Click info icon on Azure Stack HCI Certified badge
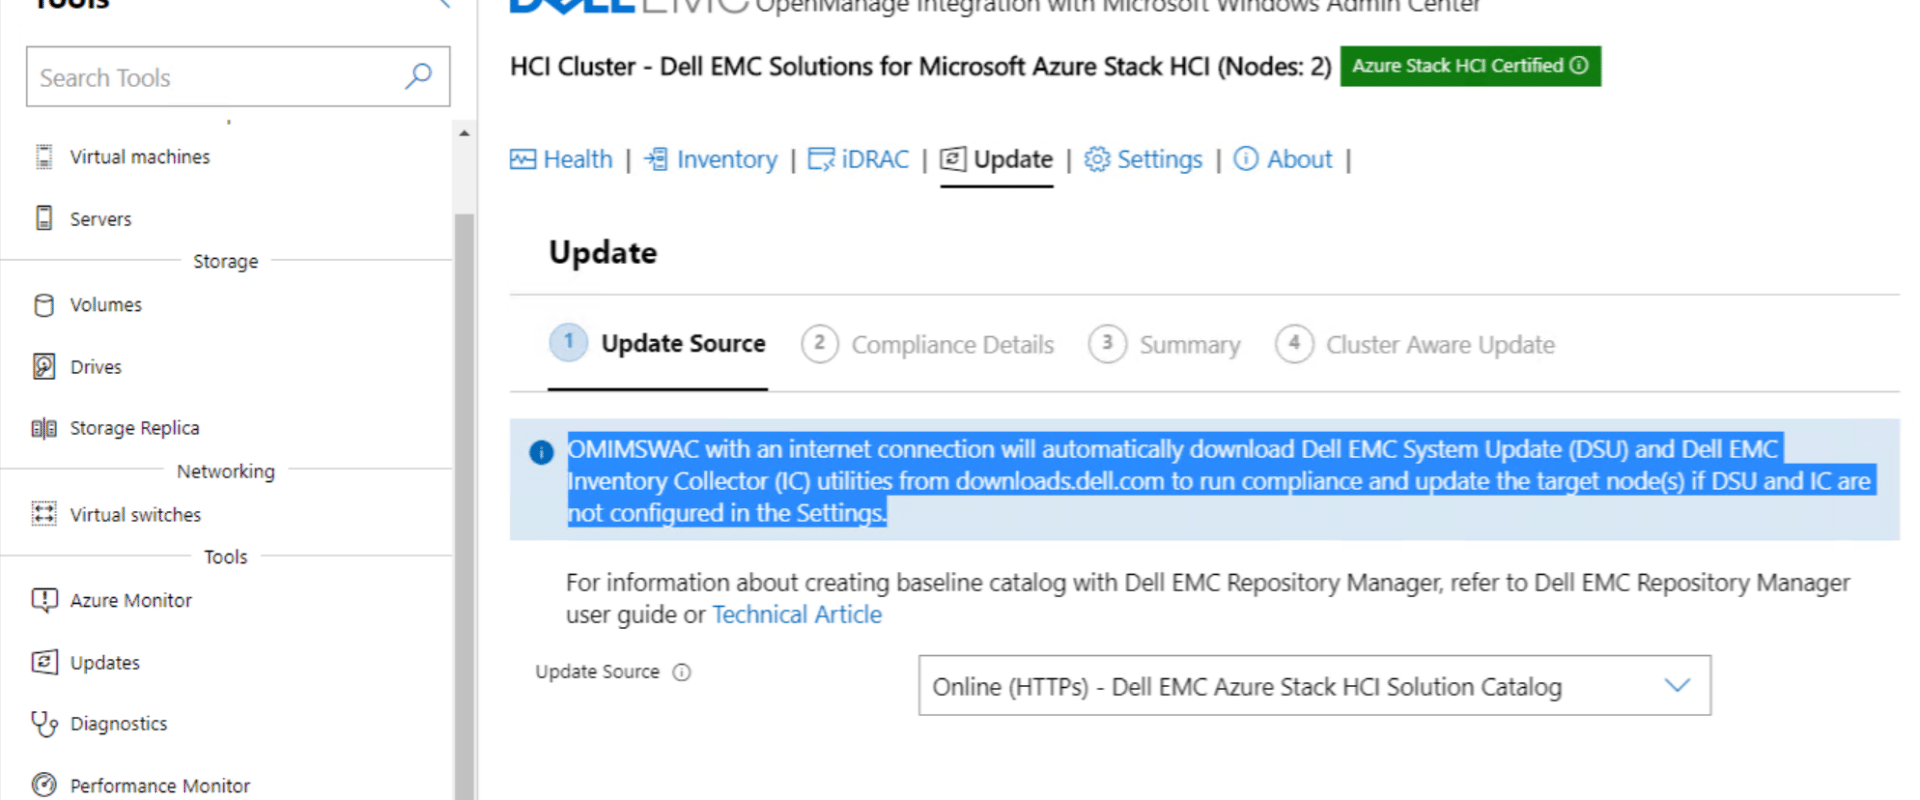1920x800 pixels. [x=1579, y=65]
